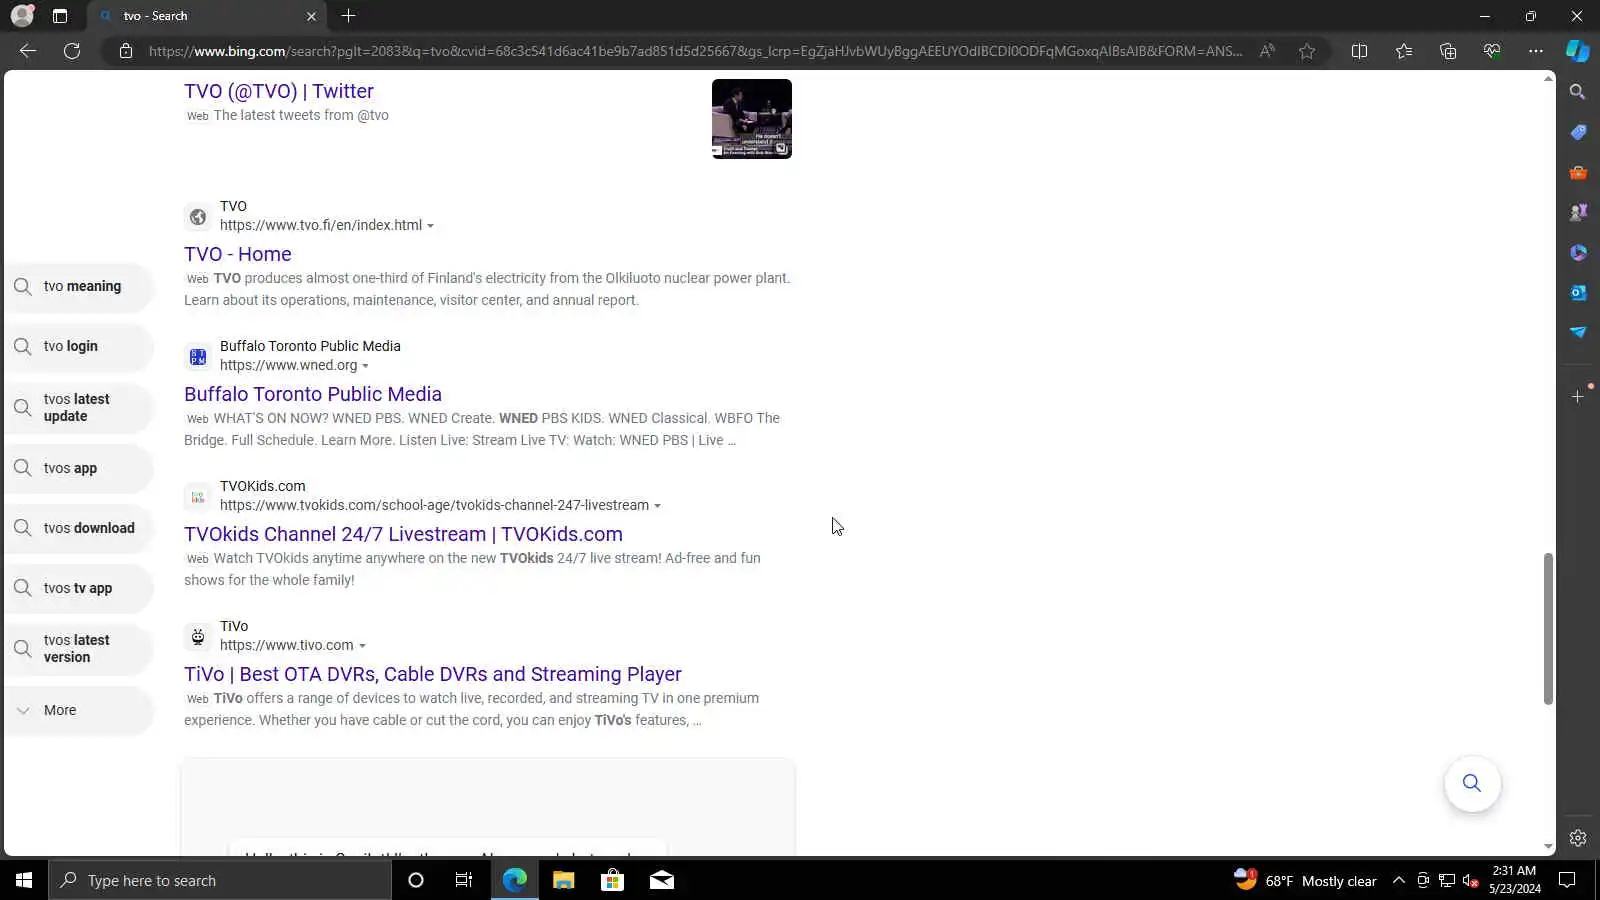Open the sidebar Microsoft 365 icon
This screenshot has height=900, width=1600.
[x=1578, y=252]
